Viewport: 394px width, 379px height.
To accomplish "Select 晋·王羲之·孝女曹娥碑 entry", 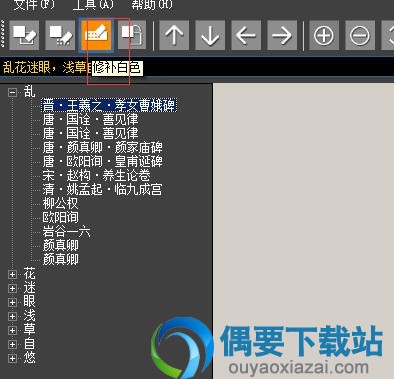I will [109, 105].
